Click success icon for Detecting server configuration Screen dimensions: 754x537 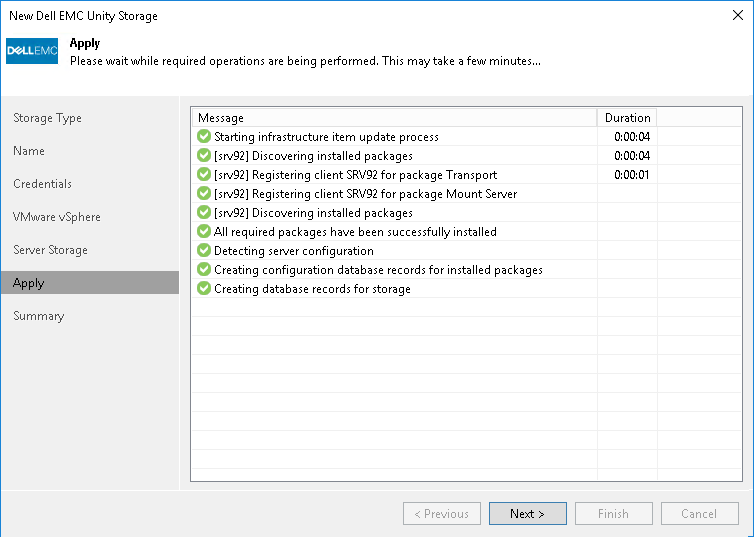[204, 250]
